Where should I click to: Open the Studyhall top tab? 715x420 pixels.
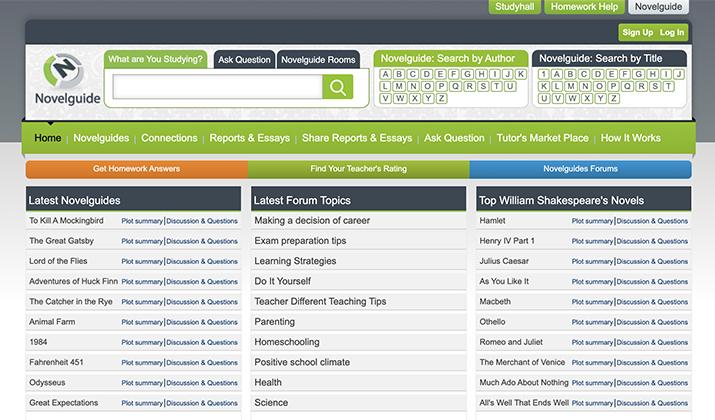click(x=514, y=7)
